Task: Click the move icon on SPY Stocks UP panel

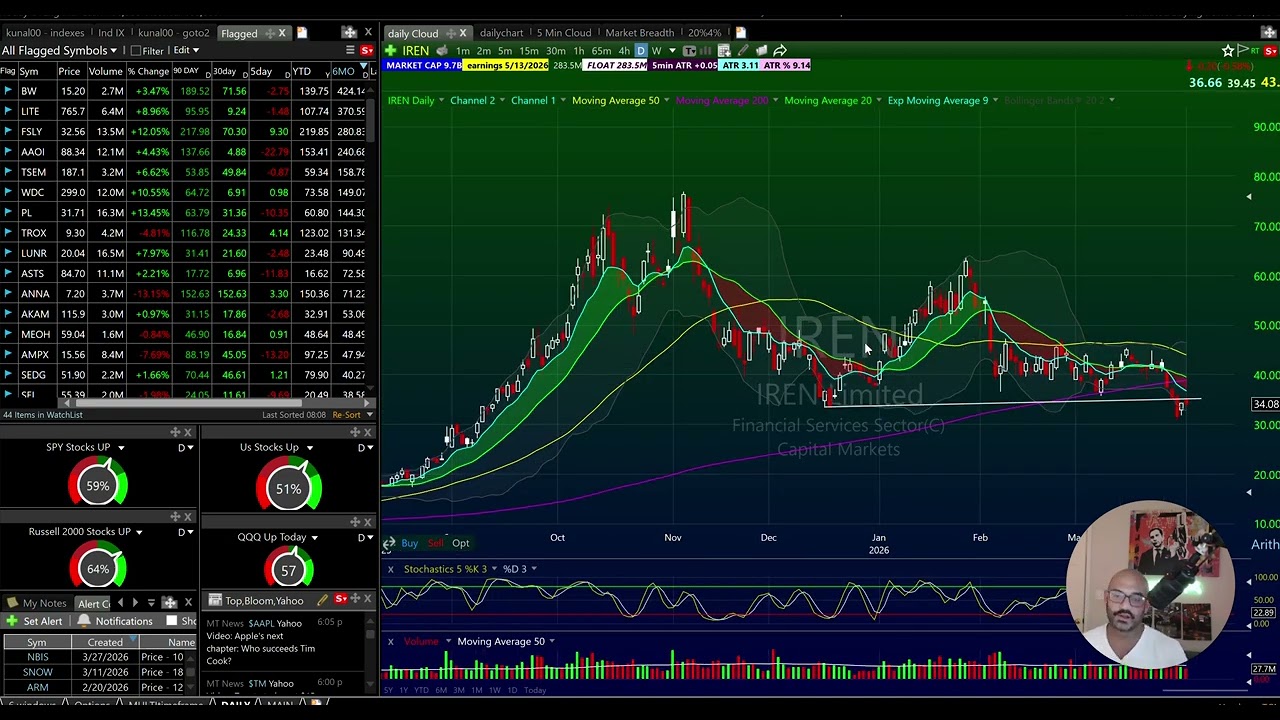Action: (x=175, y=432)
